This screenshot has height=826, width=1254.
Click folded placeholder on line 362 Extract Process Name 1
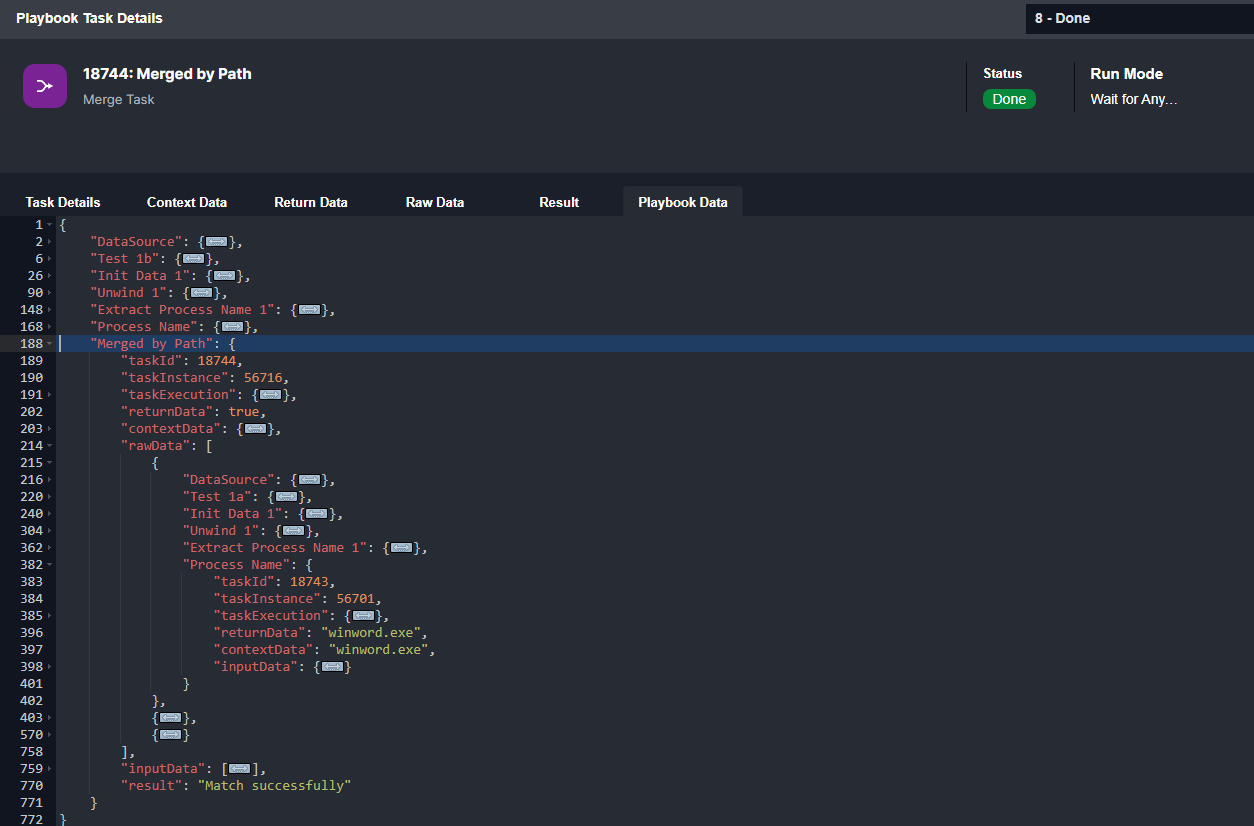[402, 548]
